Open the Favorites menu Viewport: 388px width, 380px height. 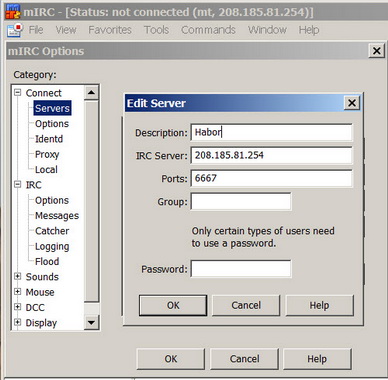tap(110, 30)
